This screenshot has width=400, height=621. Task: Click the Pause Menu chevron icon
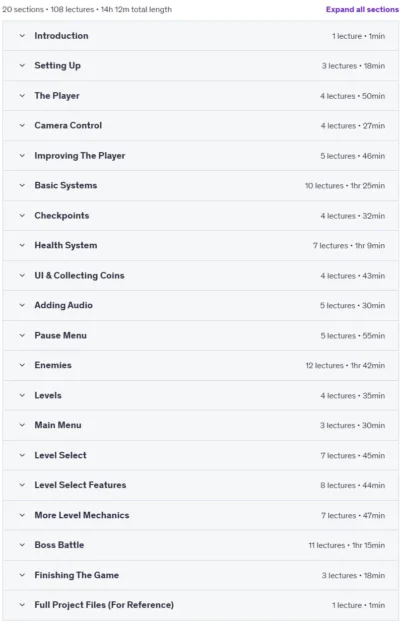pyautogui.click(x=22, y=335)
